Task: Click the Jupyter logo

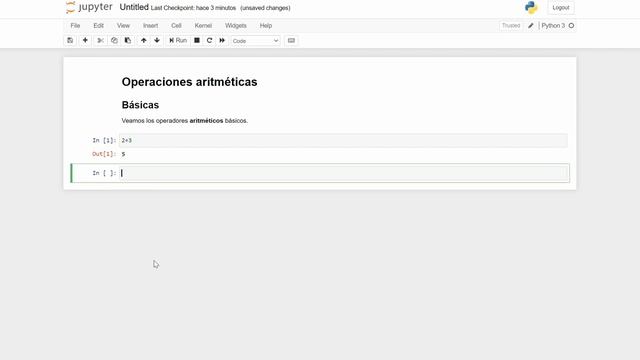Action: [89, 7]
